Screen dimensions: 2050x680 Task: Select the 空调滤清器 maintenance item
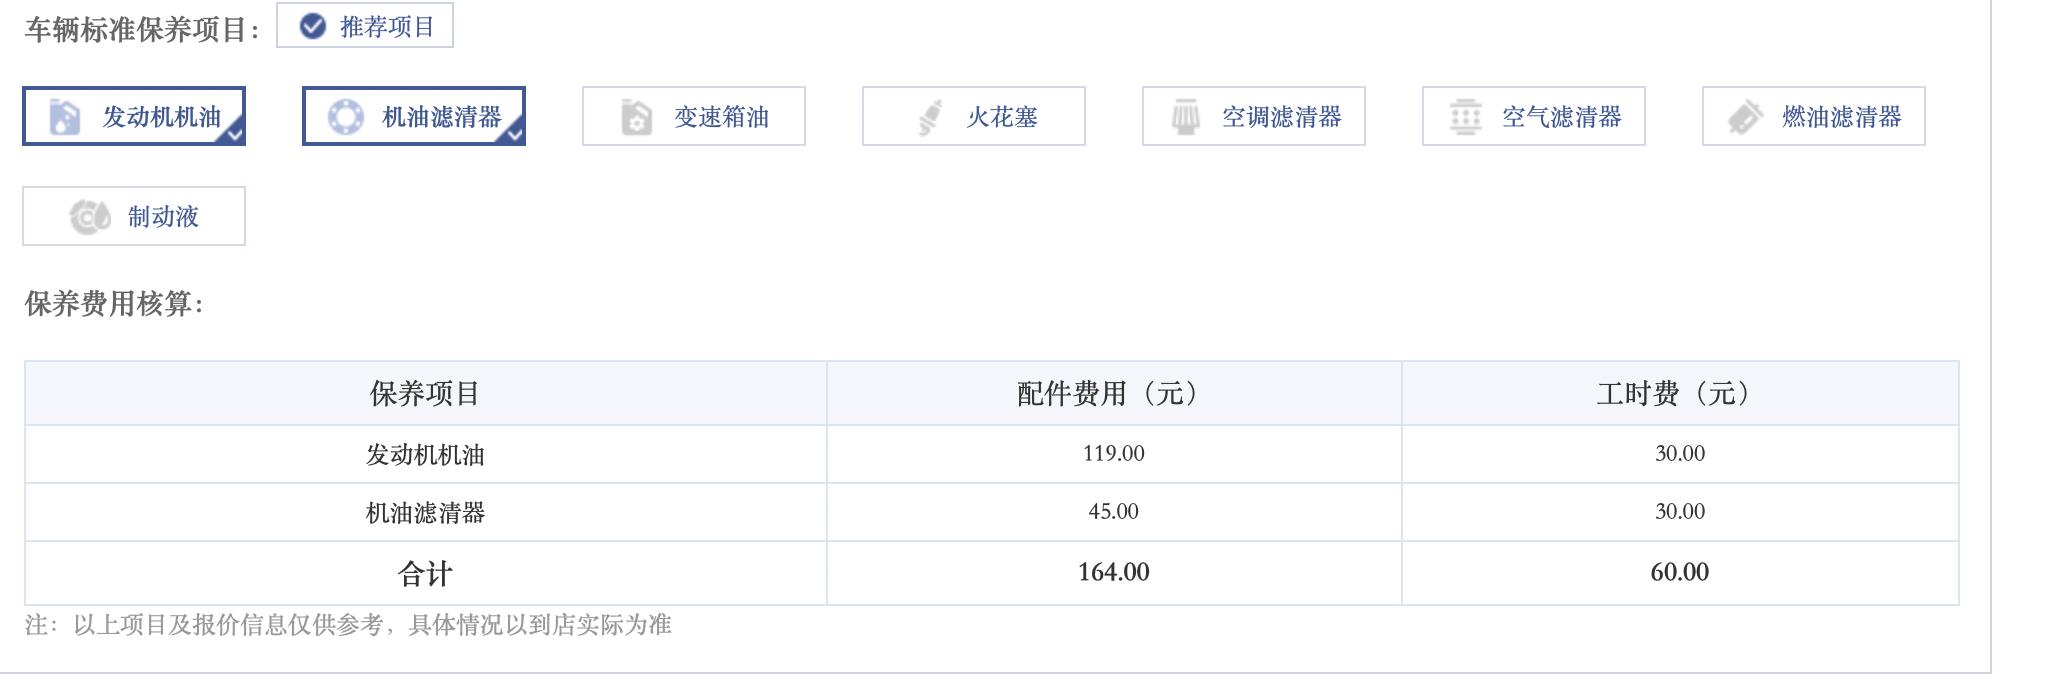(1252, 117)
